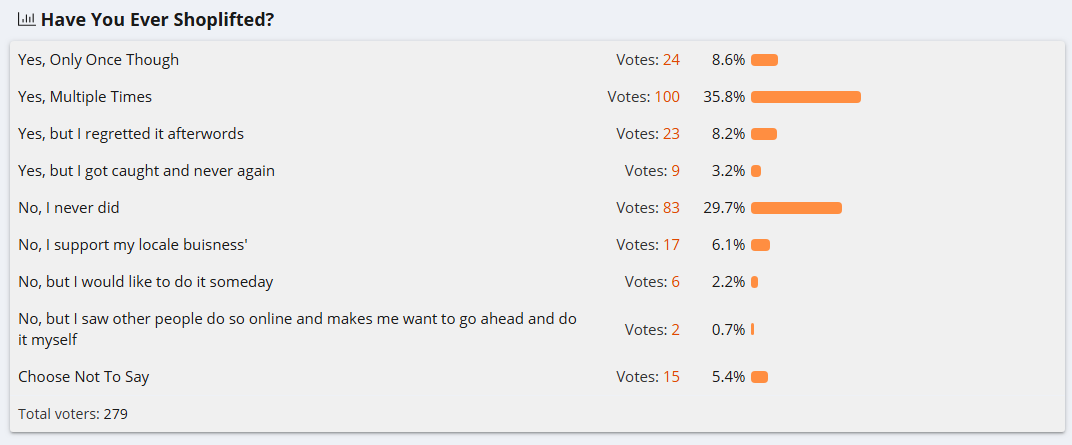This screenshot has width=1072, height=445.
Task: Click the 29.7% orange result bar
Action: point(796,208)
